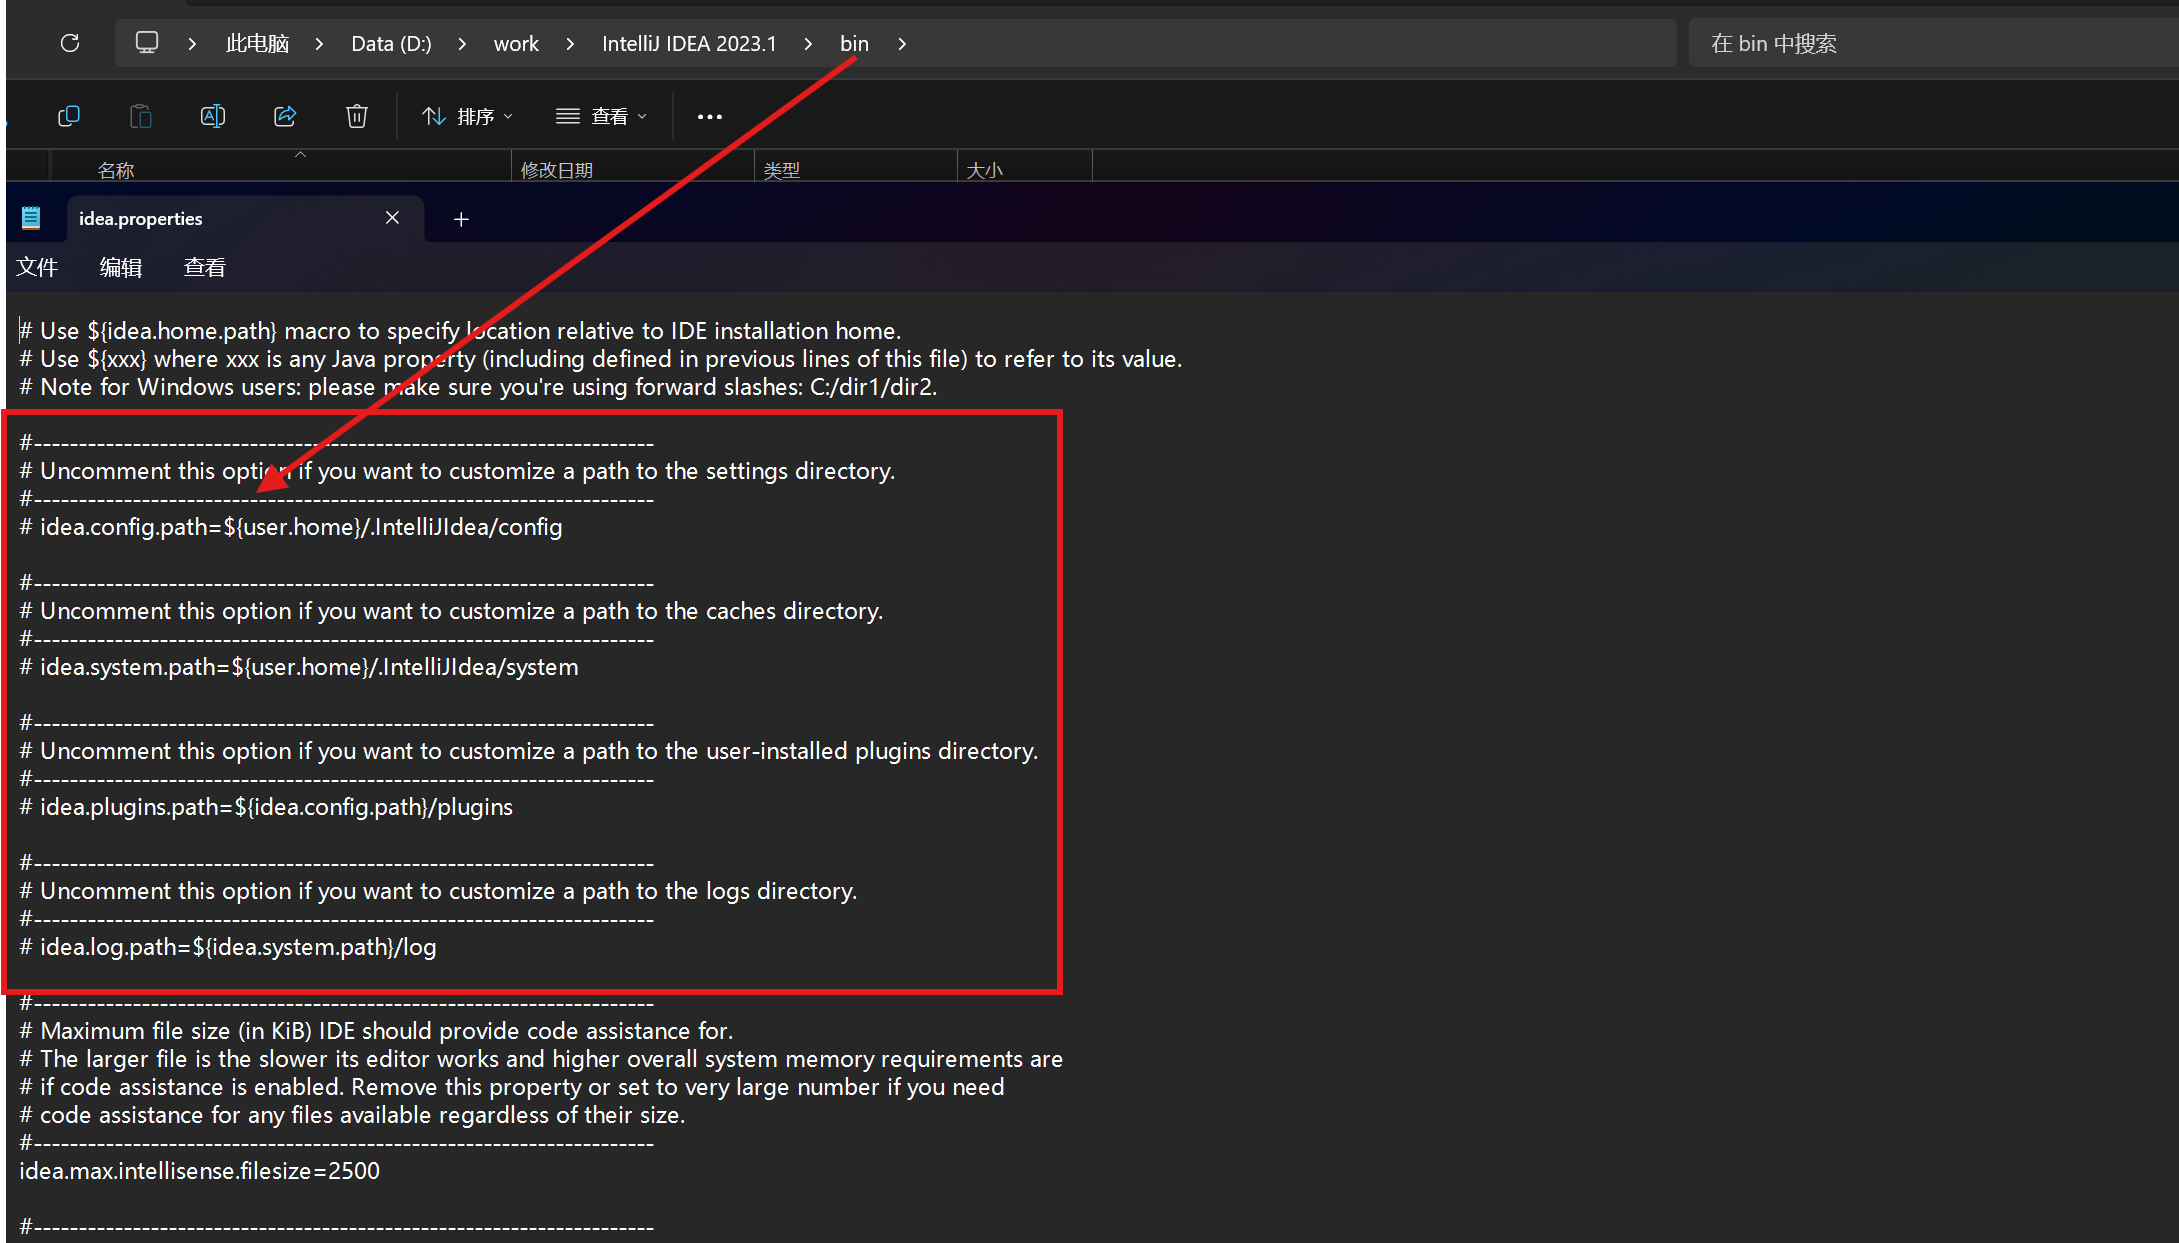Open the 排序 sort dropdown
The image size is (2179, 1243).
click(x=467, y=117)
